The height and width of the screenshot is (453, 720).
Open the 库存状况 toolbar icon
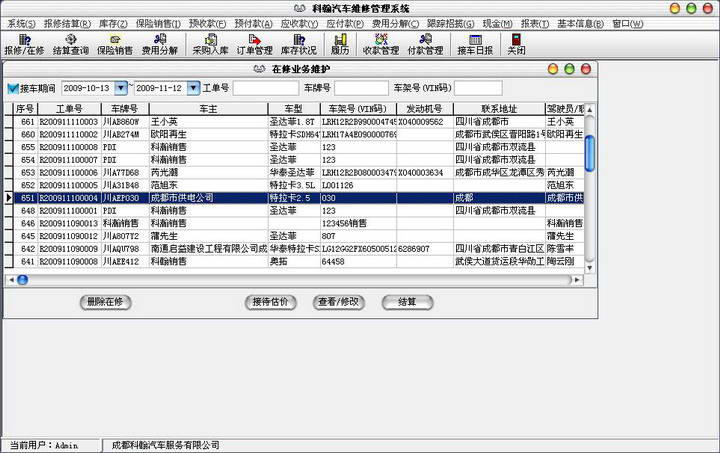298,44
